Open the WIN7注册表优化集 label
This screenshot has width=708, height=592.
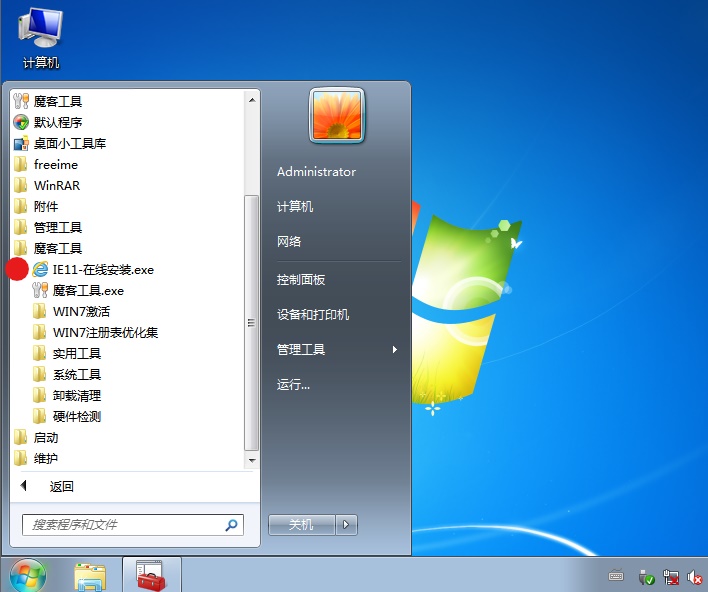tap(105, 332)
